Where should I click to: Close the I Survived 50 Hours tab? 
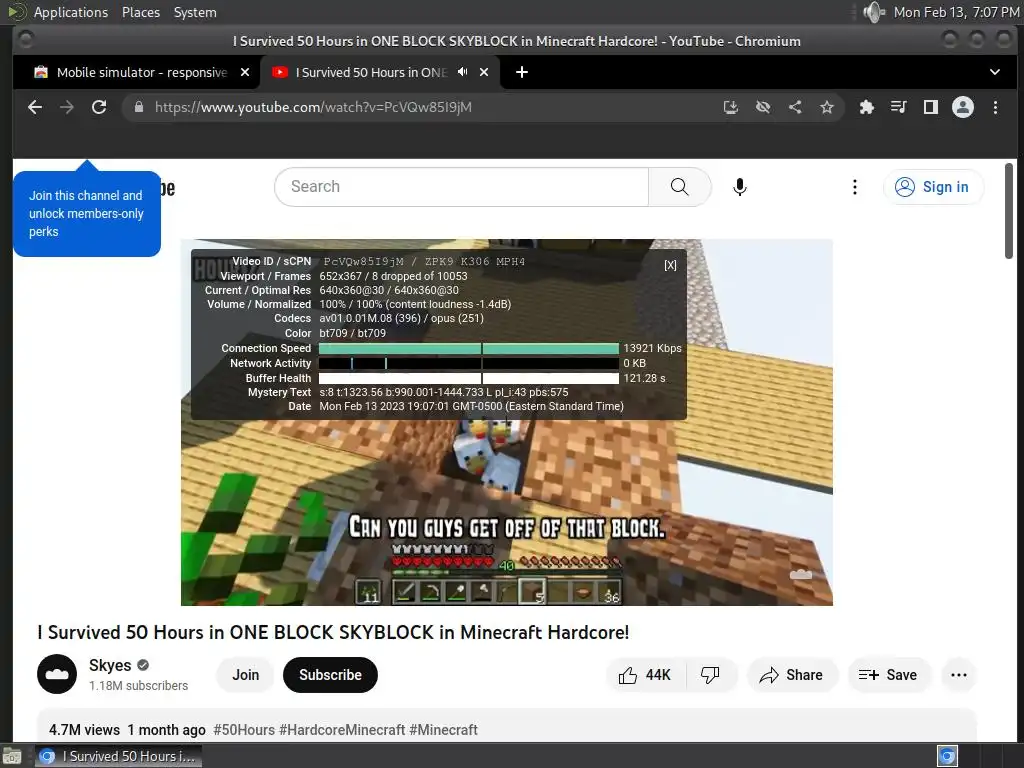484,72
